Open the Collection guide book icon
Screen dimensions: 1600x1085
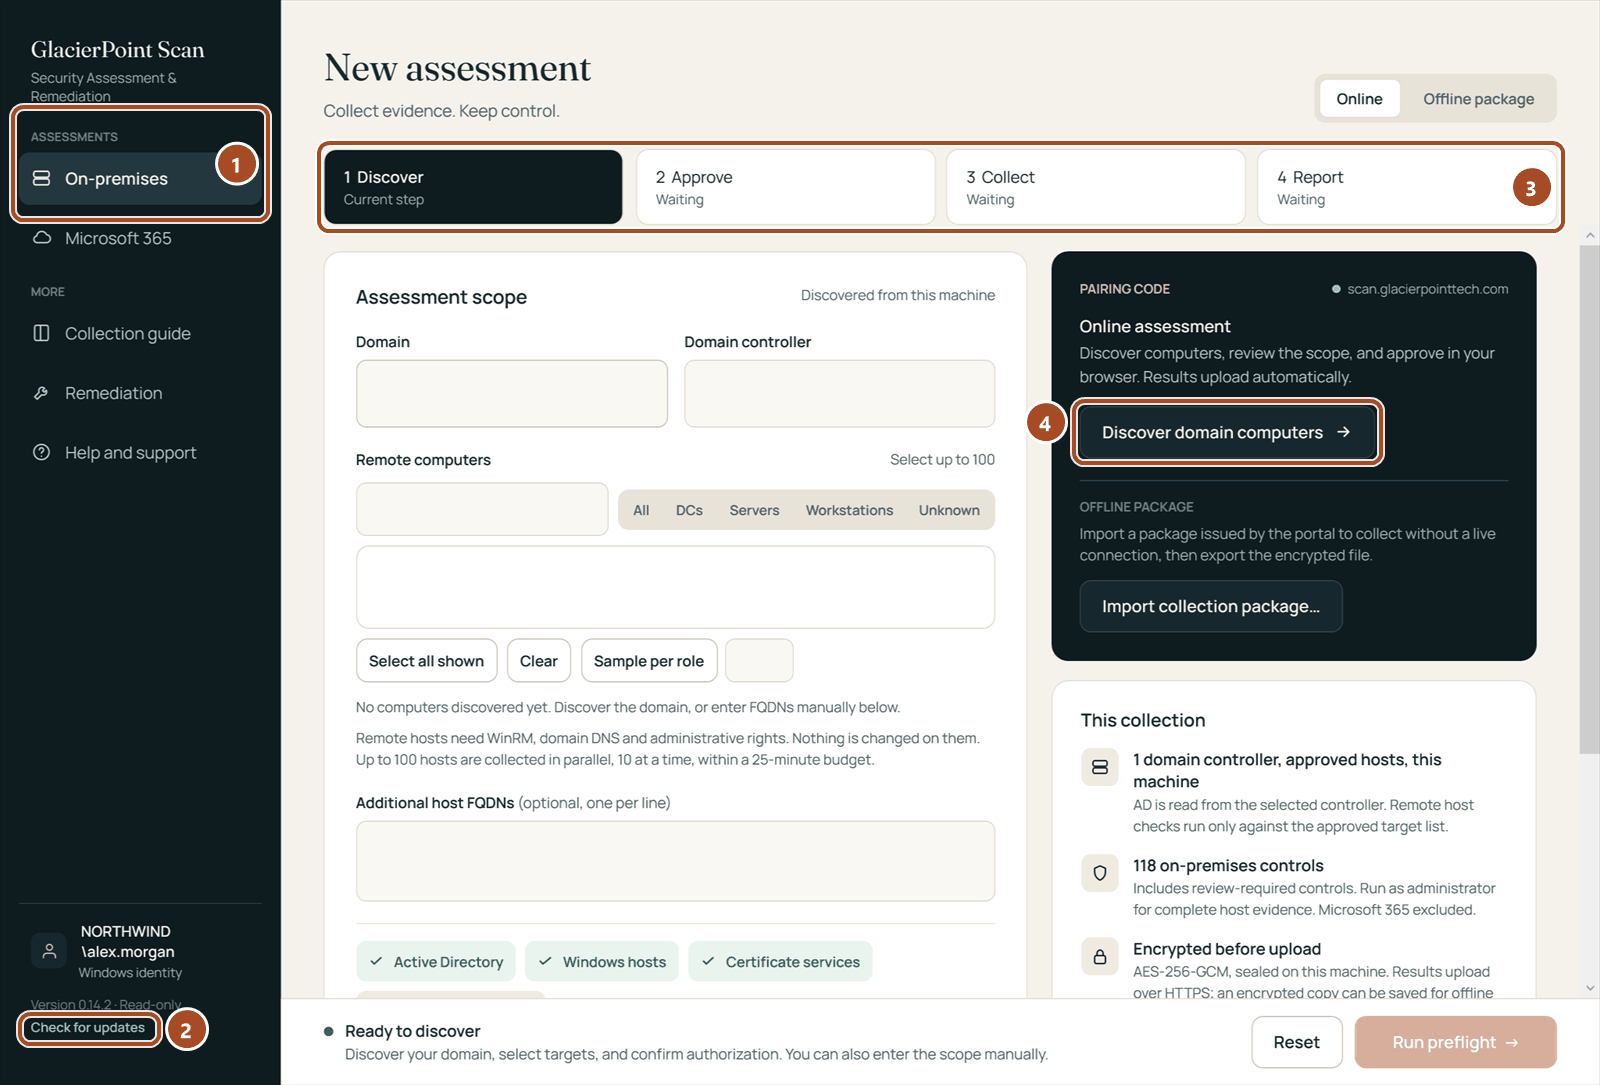[x=41, y=333]
